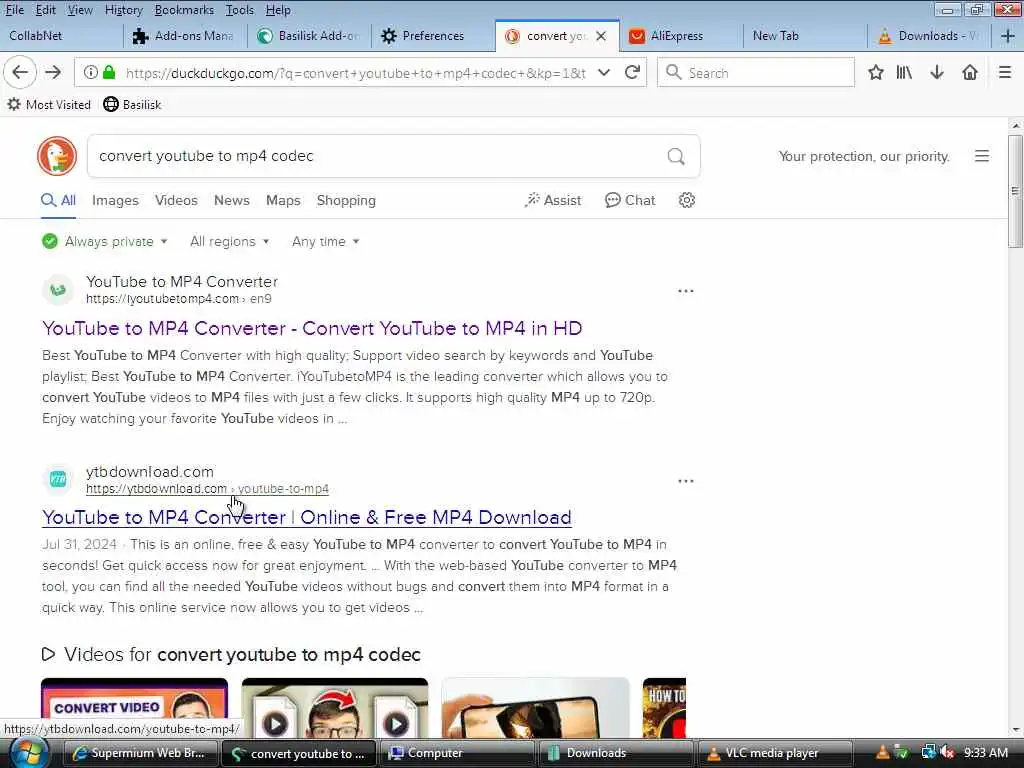Expand the All regions dropdown
The height and width of the screenshot is (768, 1024).
coord(229,242)
